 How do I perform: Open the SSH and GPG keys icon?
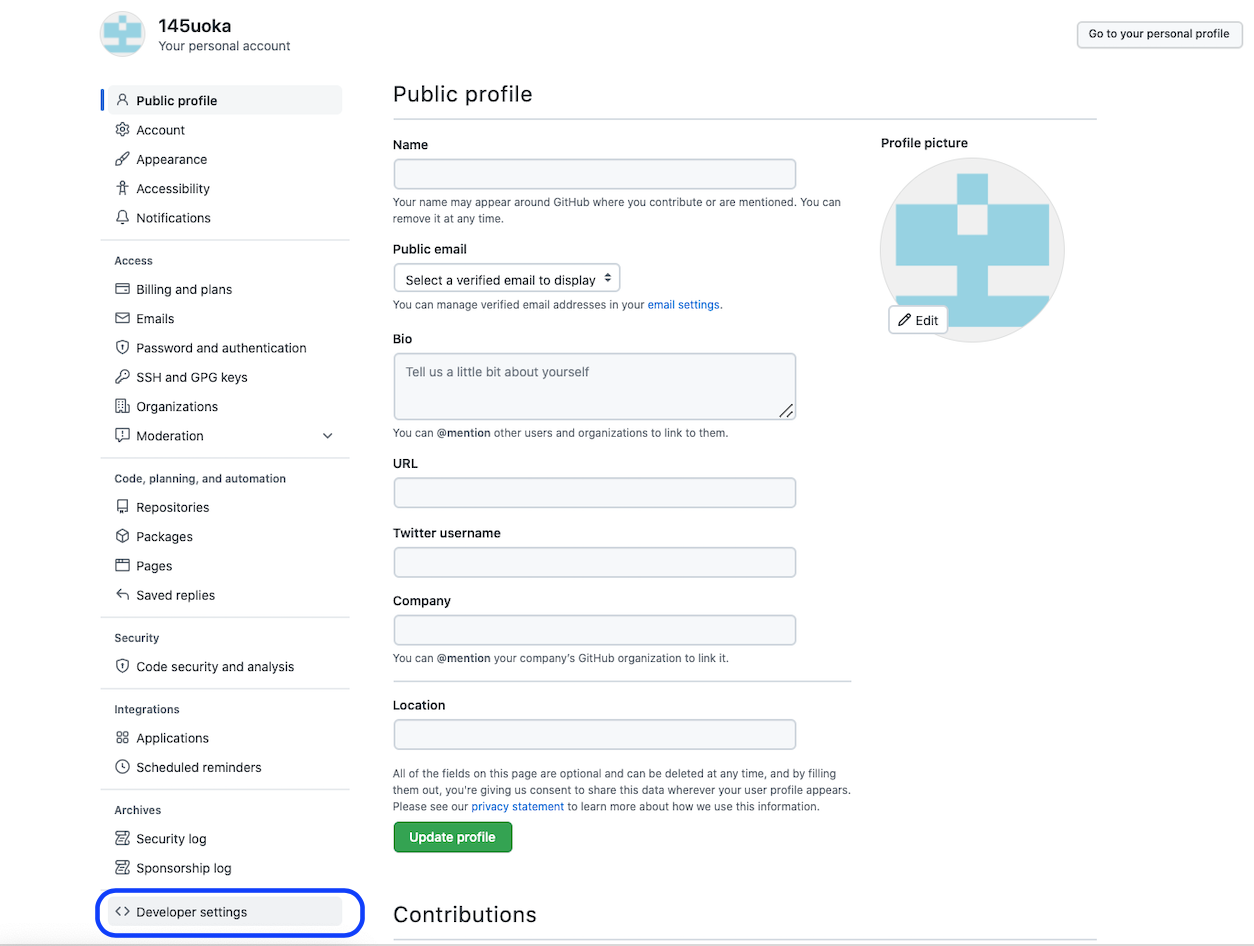pos(121,377)
